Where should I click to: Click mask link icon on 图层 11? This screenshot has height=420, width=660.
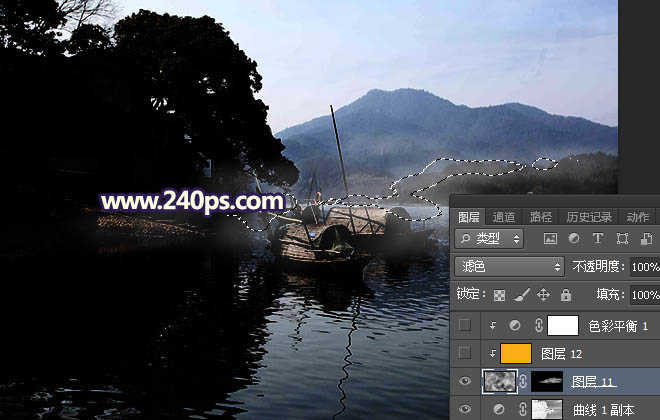(523, 381)
